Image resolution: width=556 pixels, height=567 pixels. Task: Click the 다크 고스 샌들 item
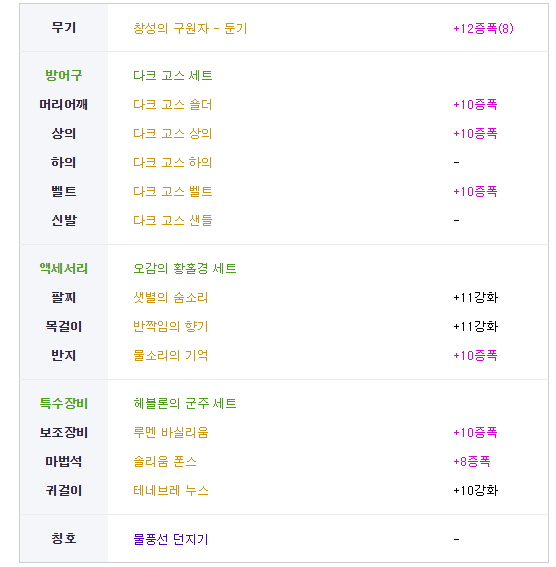click(x=172, y=220)
